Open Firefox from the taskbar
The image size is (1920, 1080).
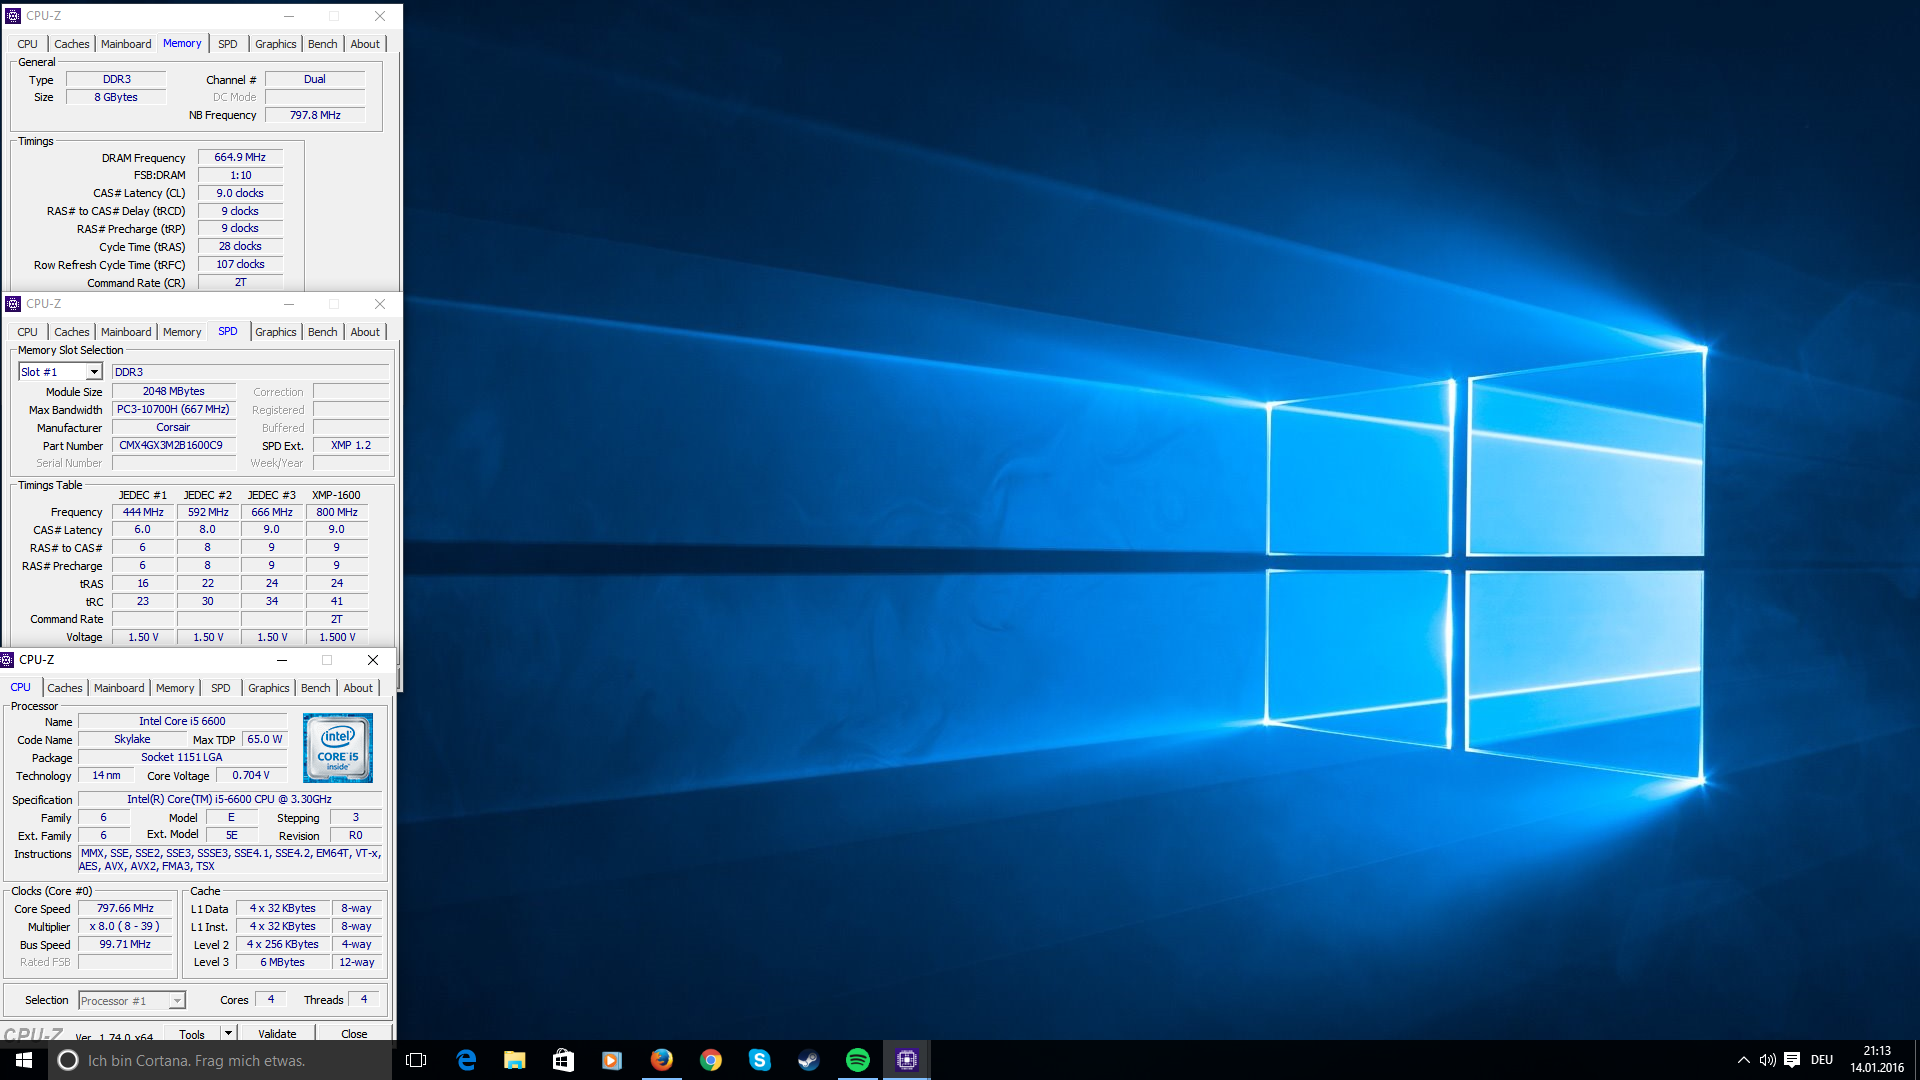(661, 1060)
